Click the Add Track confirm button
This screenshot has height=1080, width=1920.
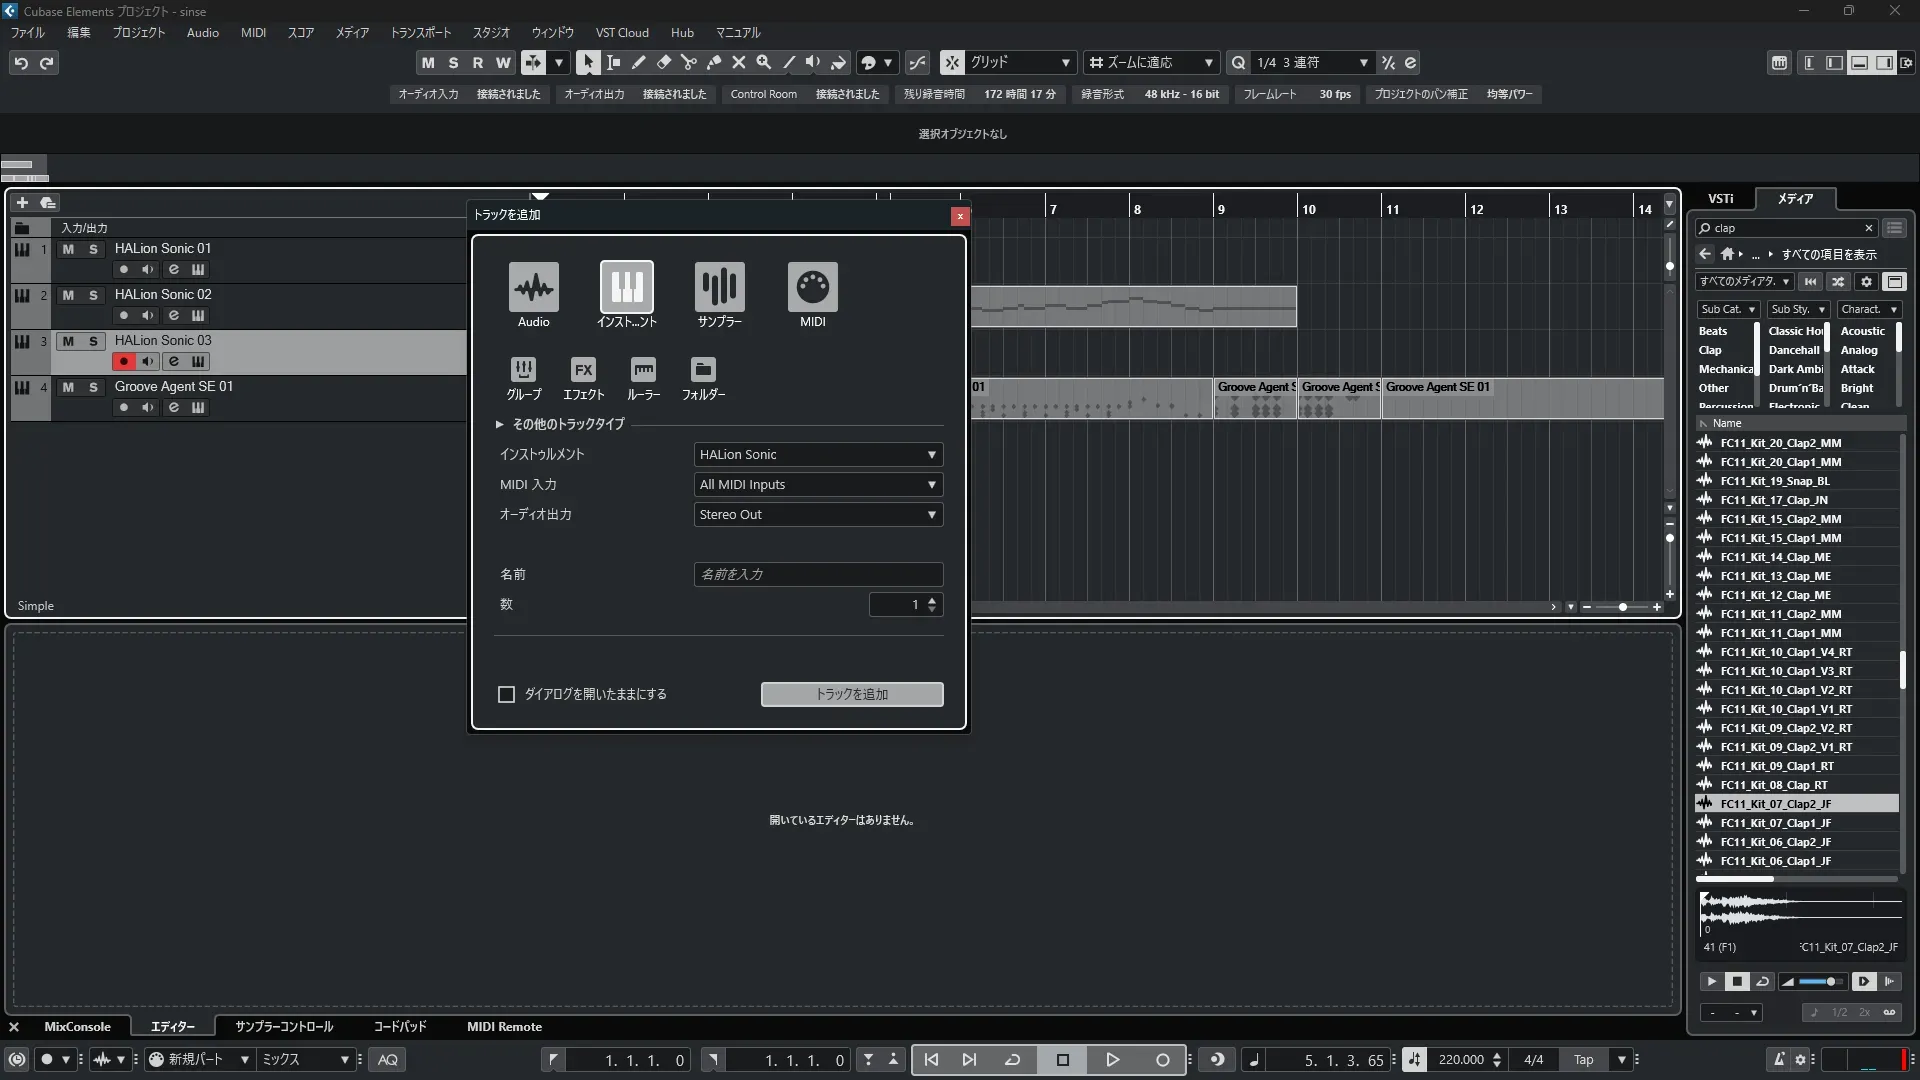pyautogui.click(x=851, y=694)
